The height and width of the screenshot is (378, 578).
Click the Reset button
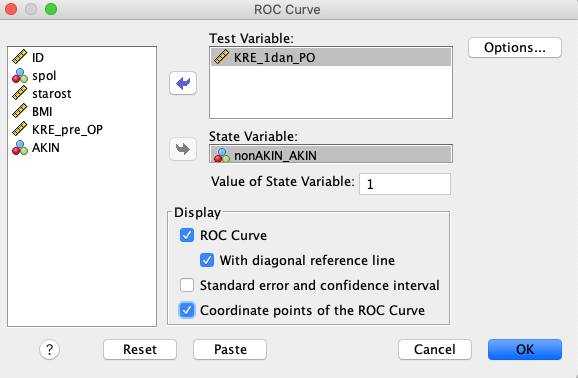140,349
